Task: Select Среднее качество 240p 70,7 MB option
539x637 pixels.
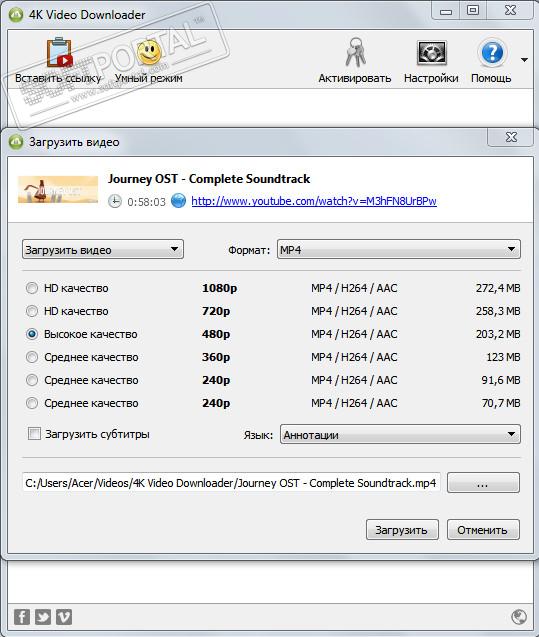Action: coord(32,403)
